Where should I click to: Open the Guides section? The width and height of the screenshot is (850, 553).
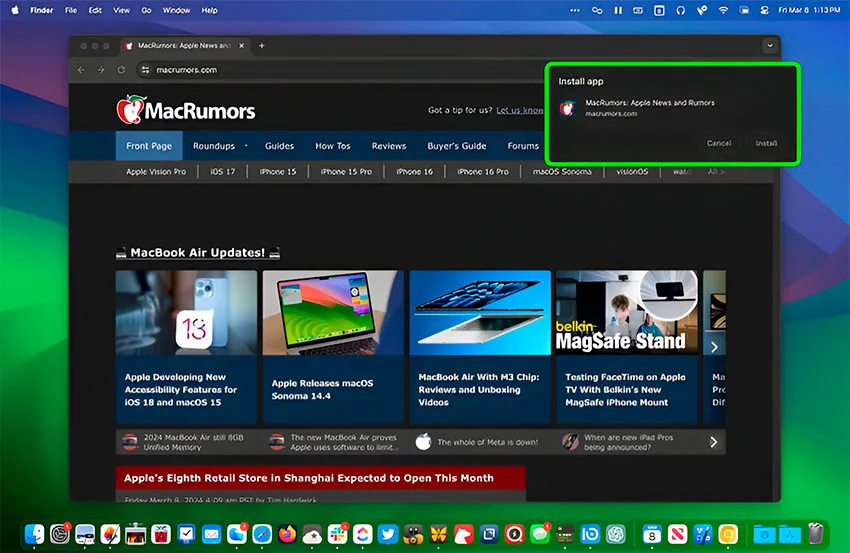279,146
